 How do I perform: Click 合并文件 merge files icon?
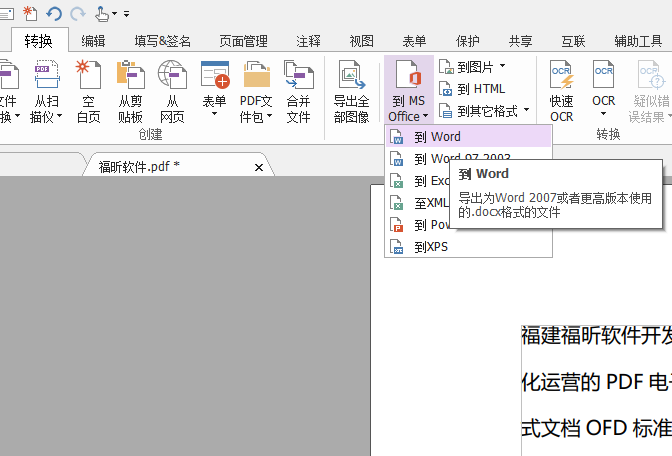(x=298, y=76)
